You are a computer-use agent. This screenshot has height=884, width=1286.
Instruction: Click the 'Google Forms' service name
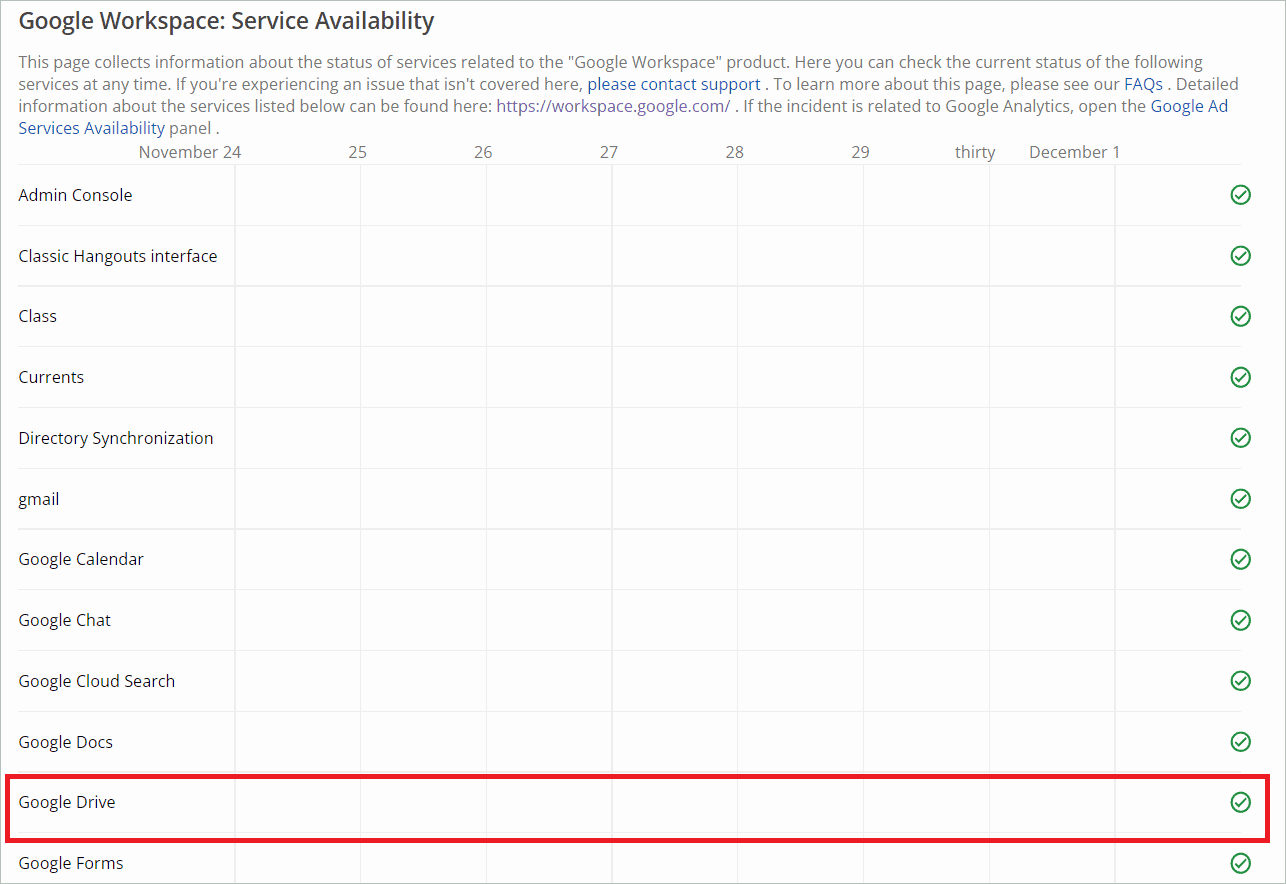pyautogui.click(x=71, y=863)
